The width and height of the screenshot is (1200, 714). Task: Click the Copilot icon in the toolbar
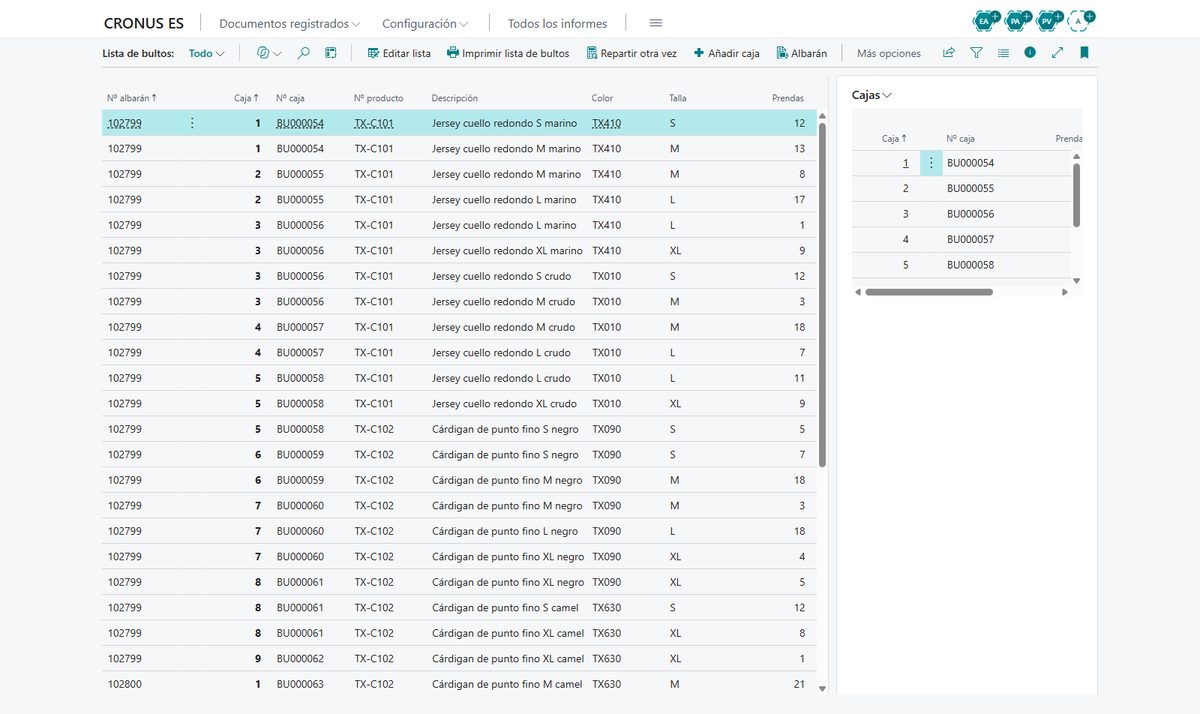[x=264, y=53]
